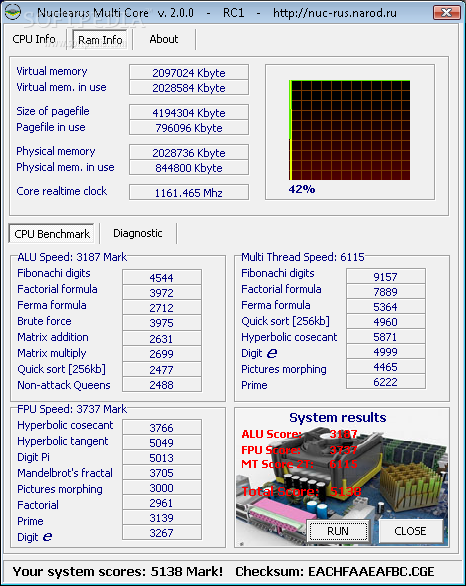466x586 pixels.
Task: Click the FPU Hyperbolic cosecant score 3766
Action: pyautogui.click(x=162, y=427)
